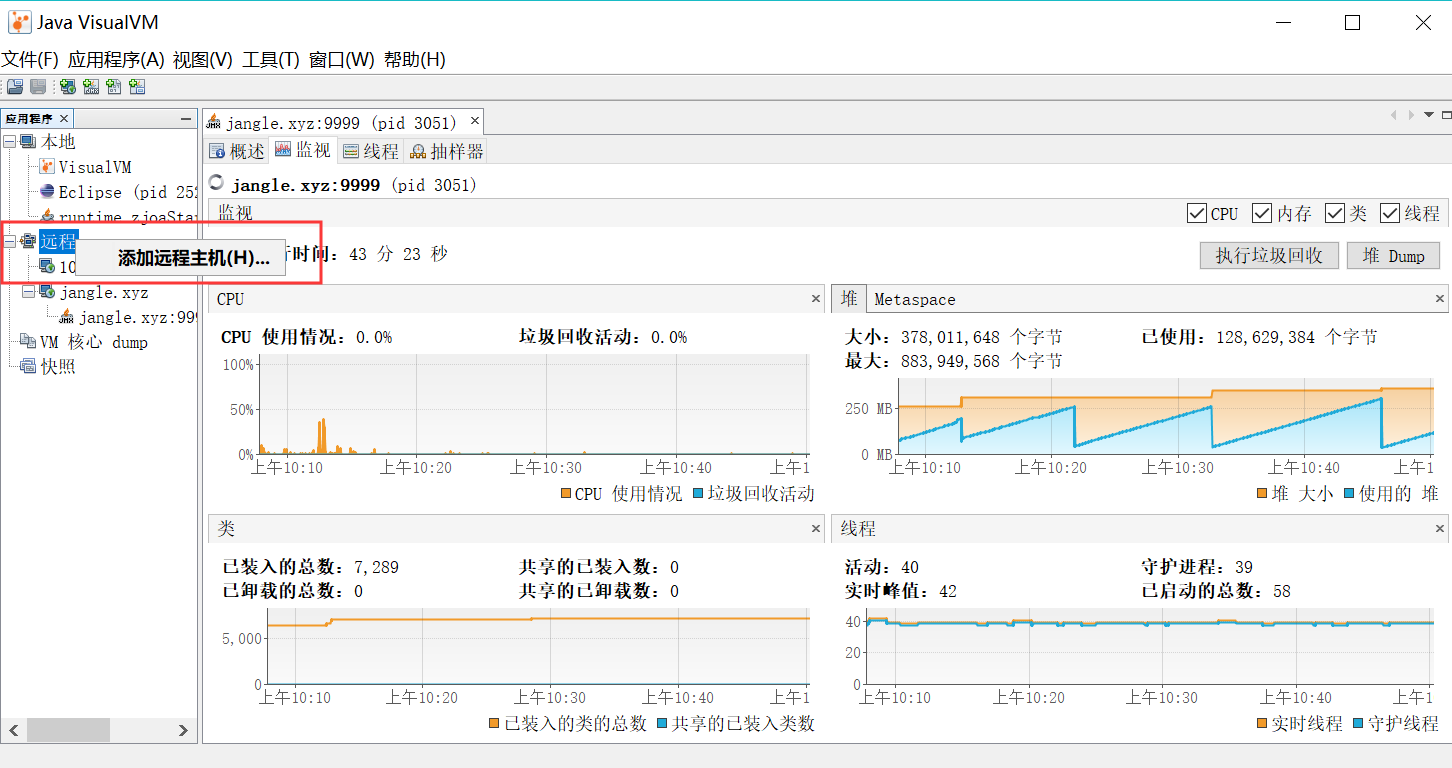The width and height of the screenshot is (1452, 768).
Task: Click the Eclipse sphere icon in tree
Action: 47,192
